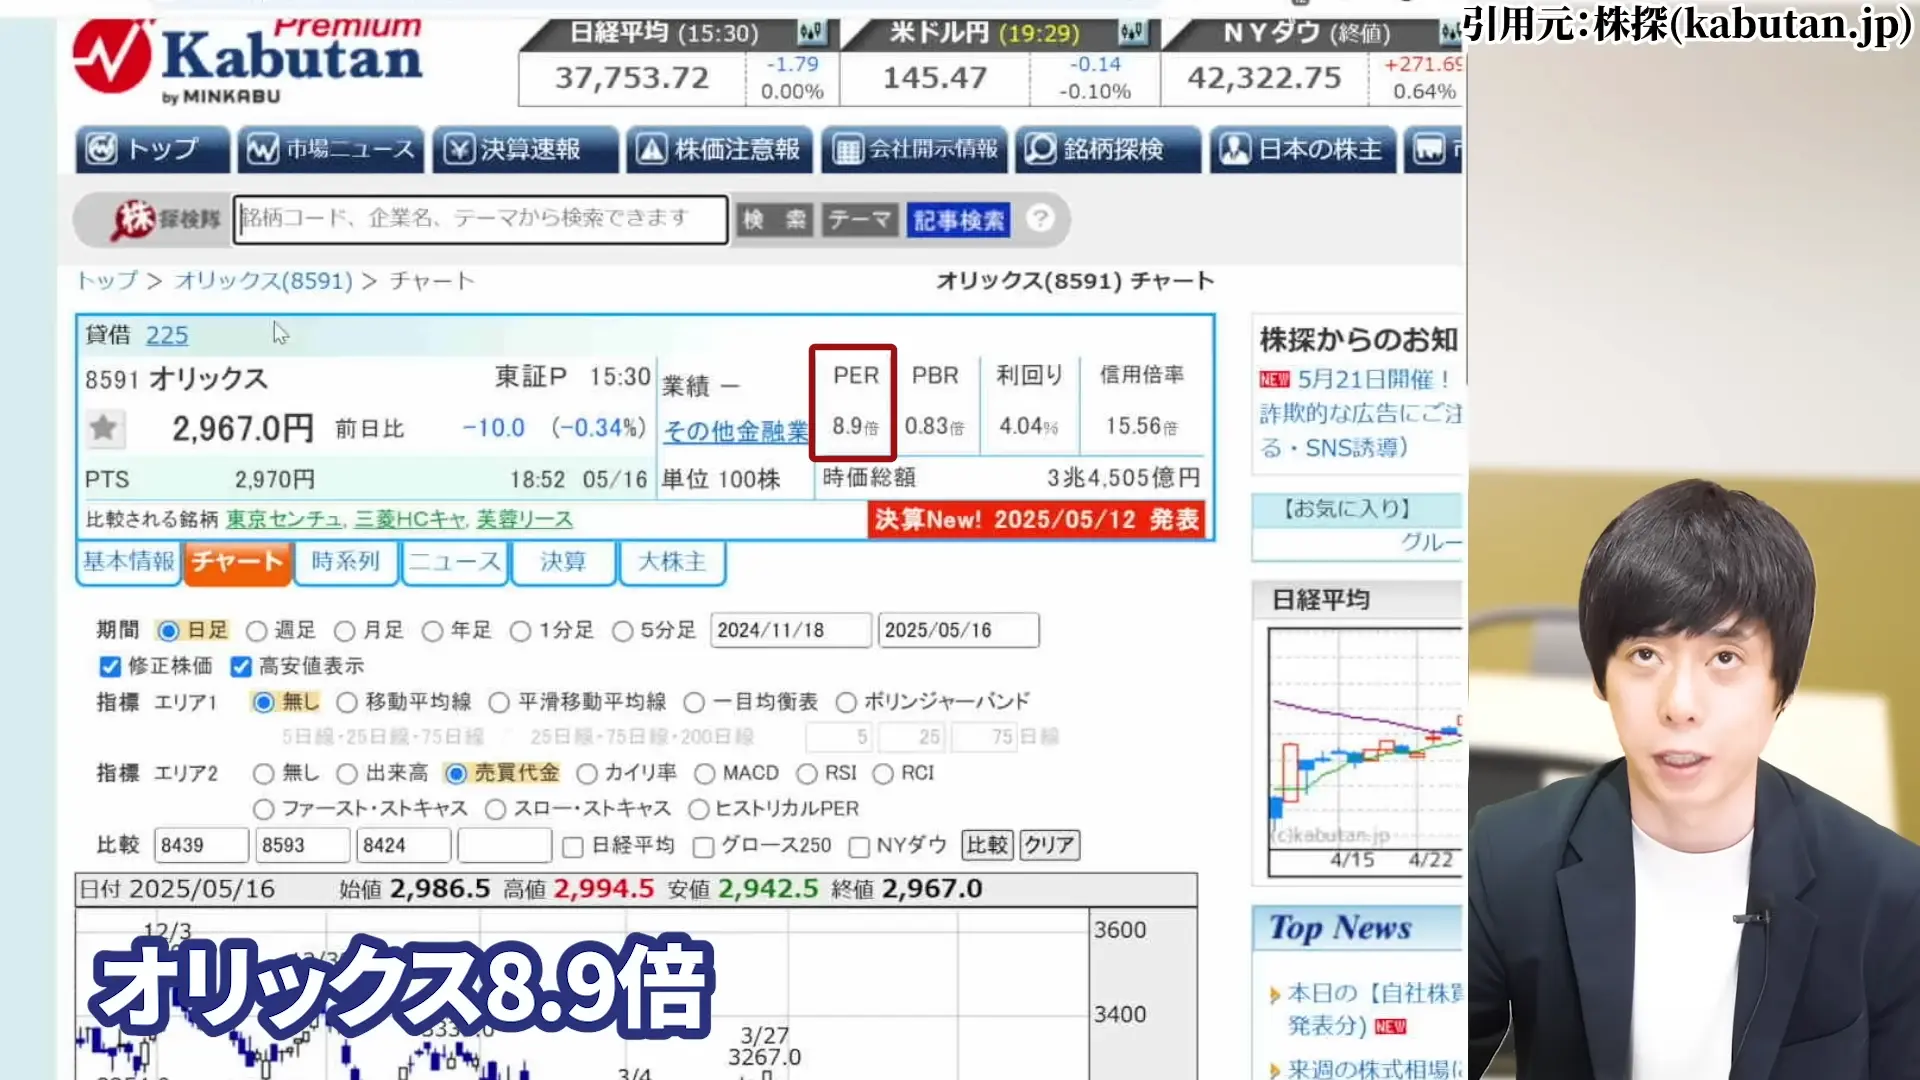Click the comparison code field 8439
The image size is (1920, 1080).
201,846
